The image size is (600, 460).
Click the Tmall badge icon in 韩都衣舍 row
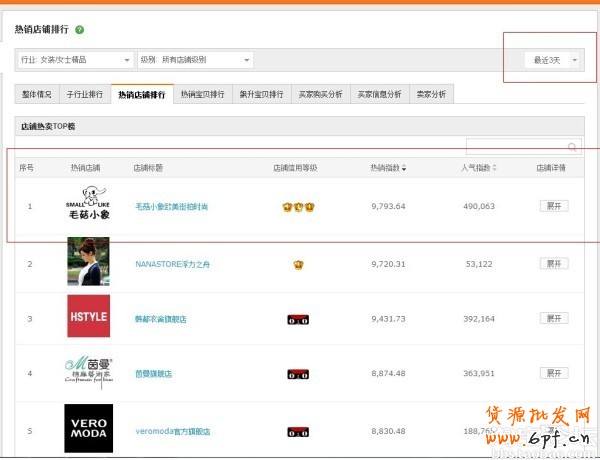tap(298, 319)
